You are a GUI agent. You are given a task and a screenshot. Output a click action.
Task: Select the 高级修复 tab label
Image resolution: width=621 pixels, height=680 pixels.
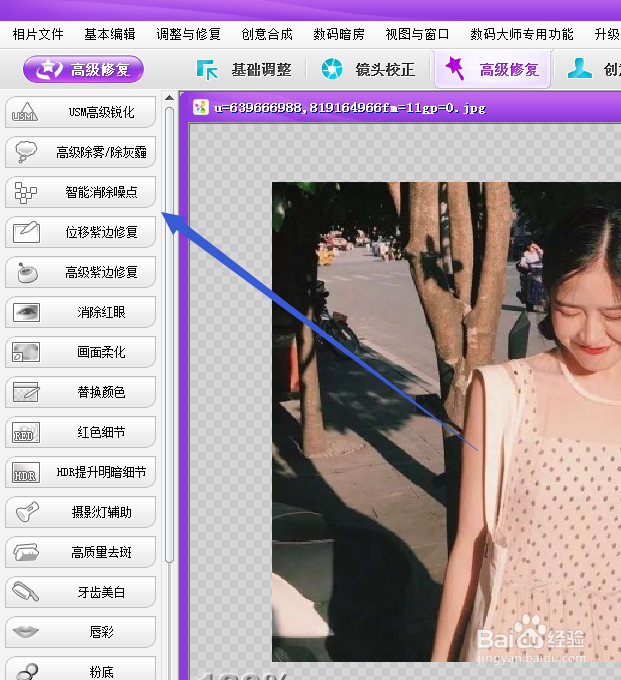pos(510,69)
